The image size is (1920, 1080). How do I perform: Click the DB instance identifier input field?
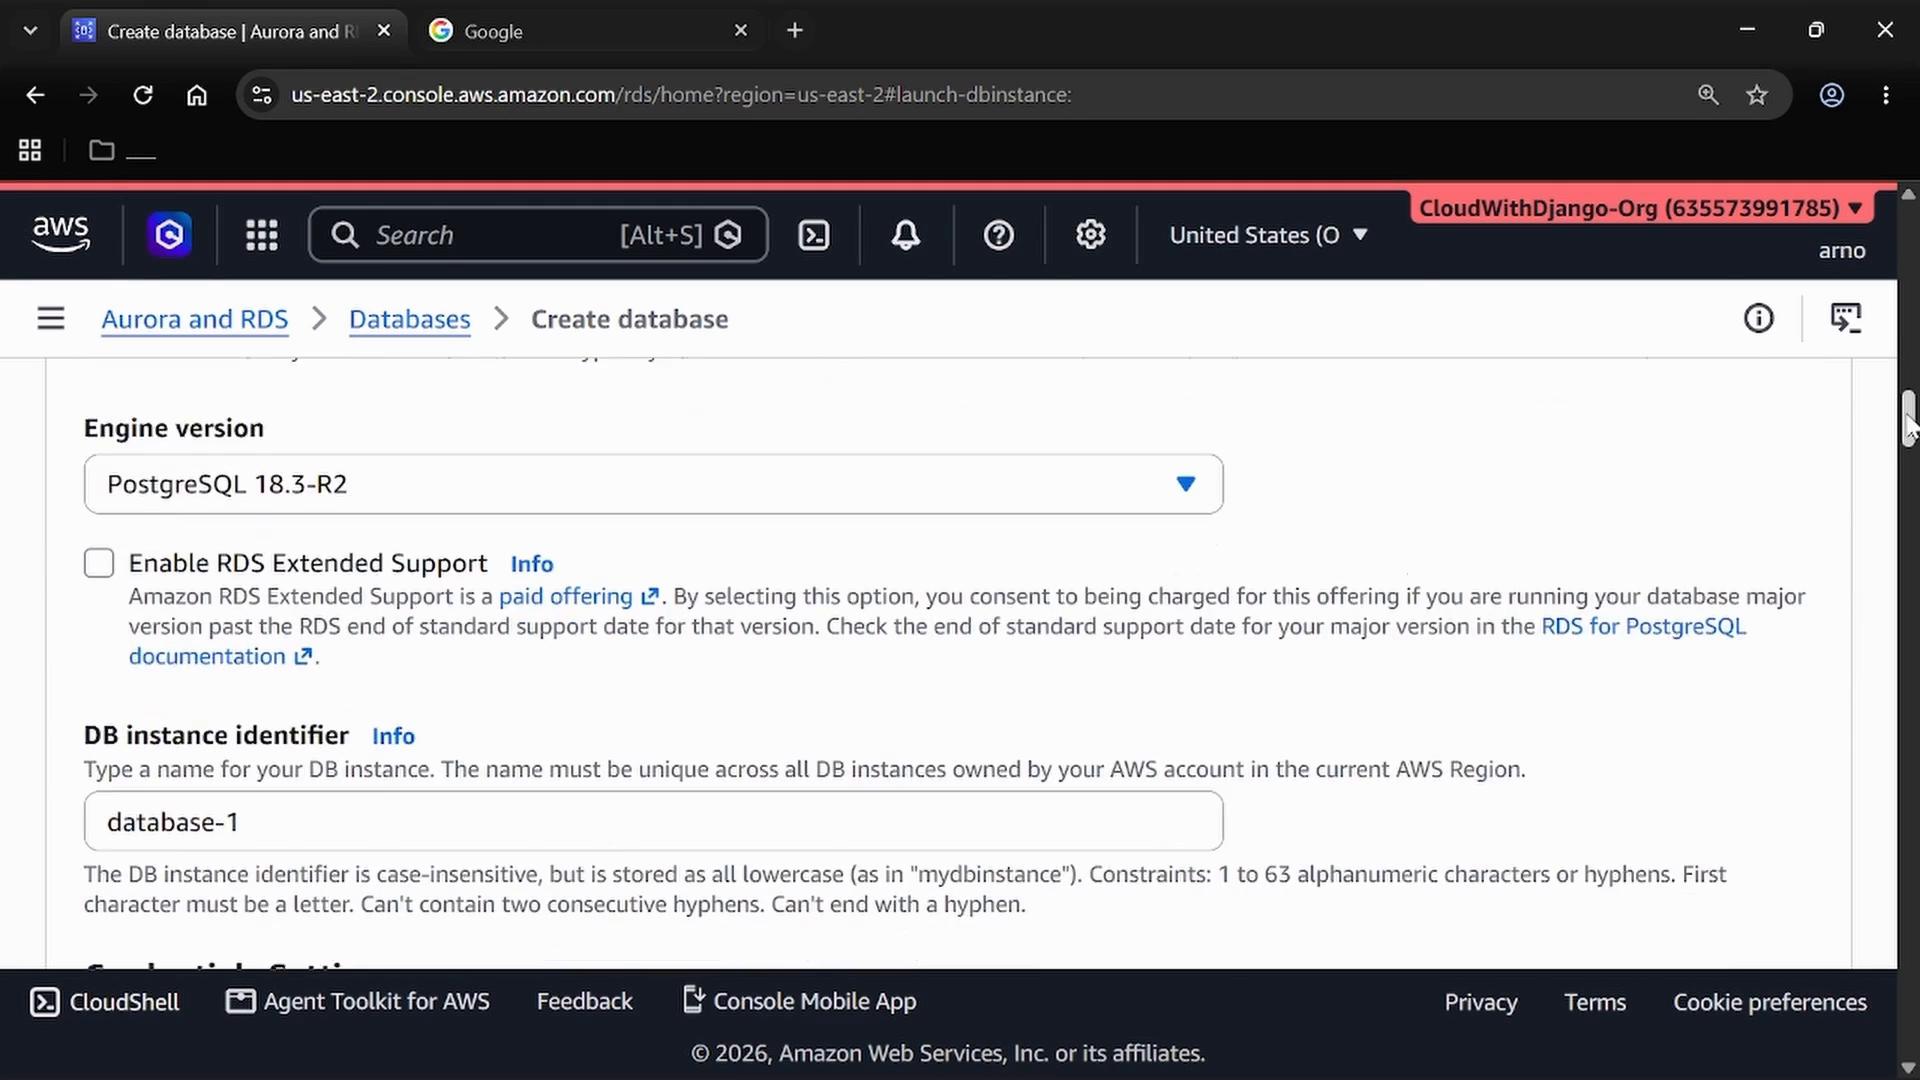point(654,822)
